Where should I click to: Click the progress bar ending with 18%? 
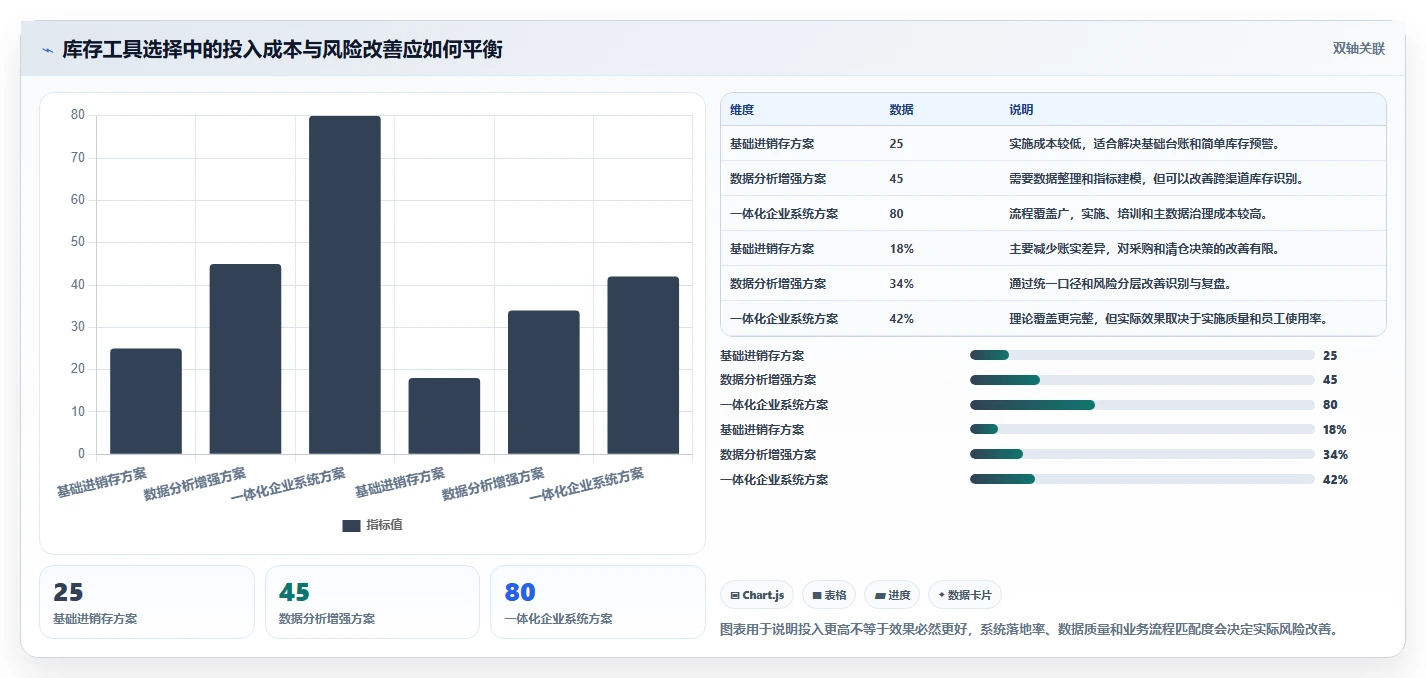tap(1142, 429)
